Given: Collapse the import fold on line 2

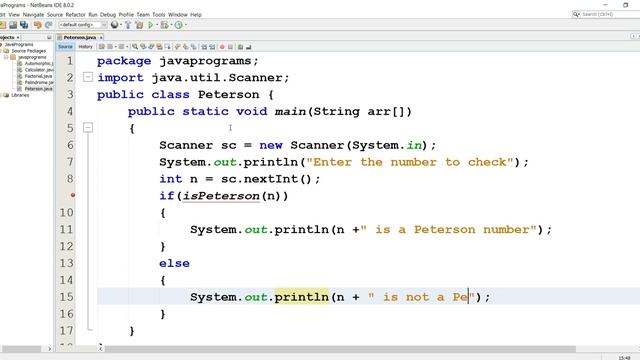Looking at the screenshot, I should coord(88,77).
